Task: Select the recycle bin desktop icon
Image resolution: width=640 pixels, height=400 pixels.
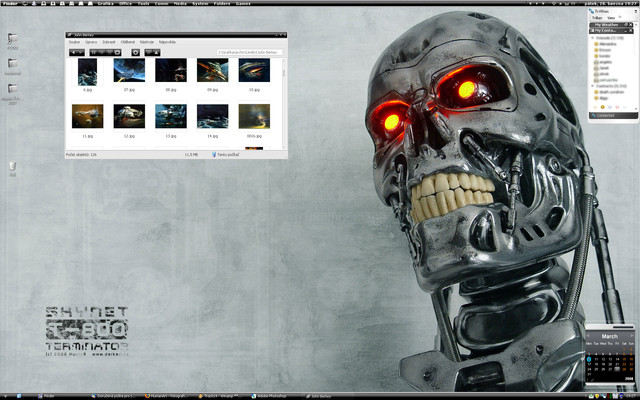Action: click(x=13, y=167)
